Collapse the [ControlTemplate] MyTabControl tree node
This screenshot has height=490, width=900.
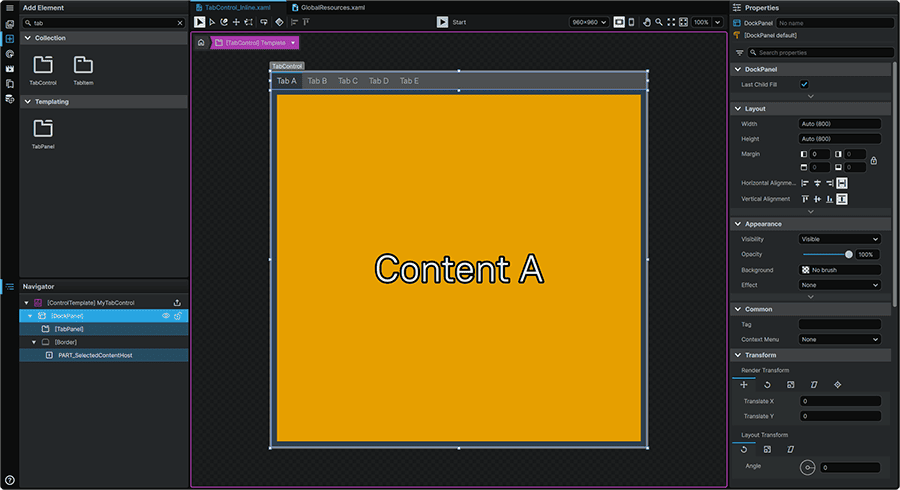click(26, 302)
